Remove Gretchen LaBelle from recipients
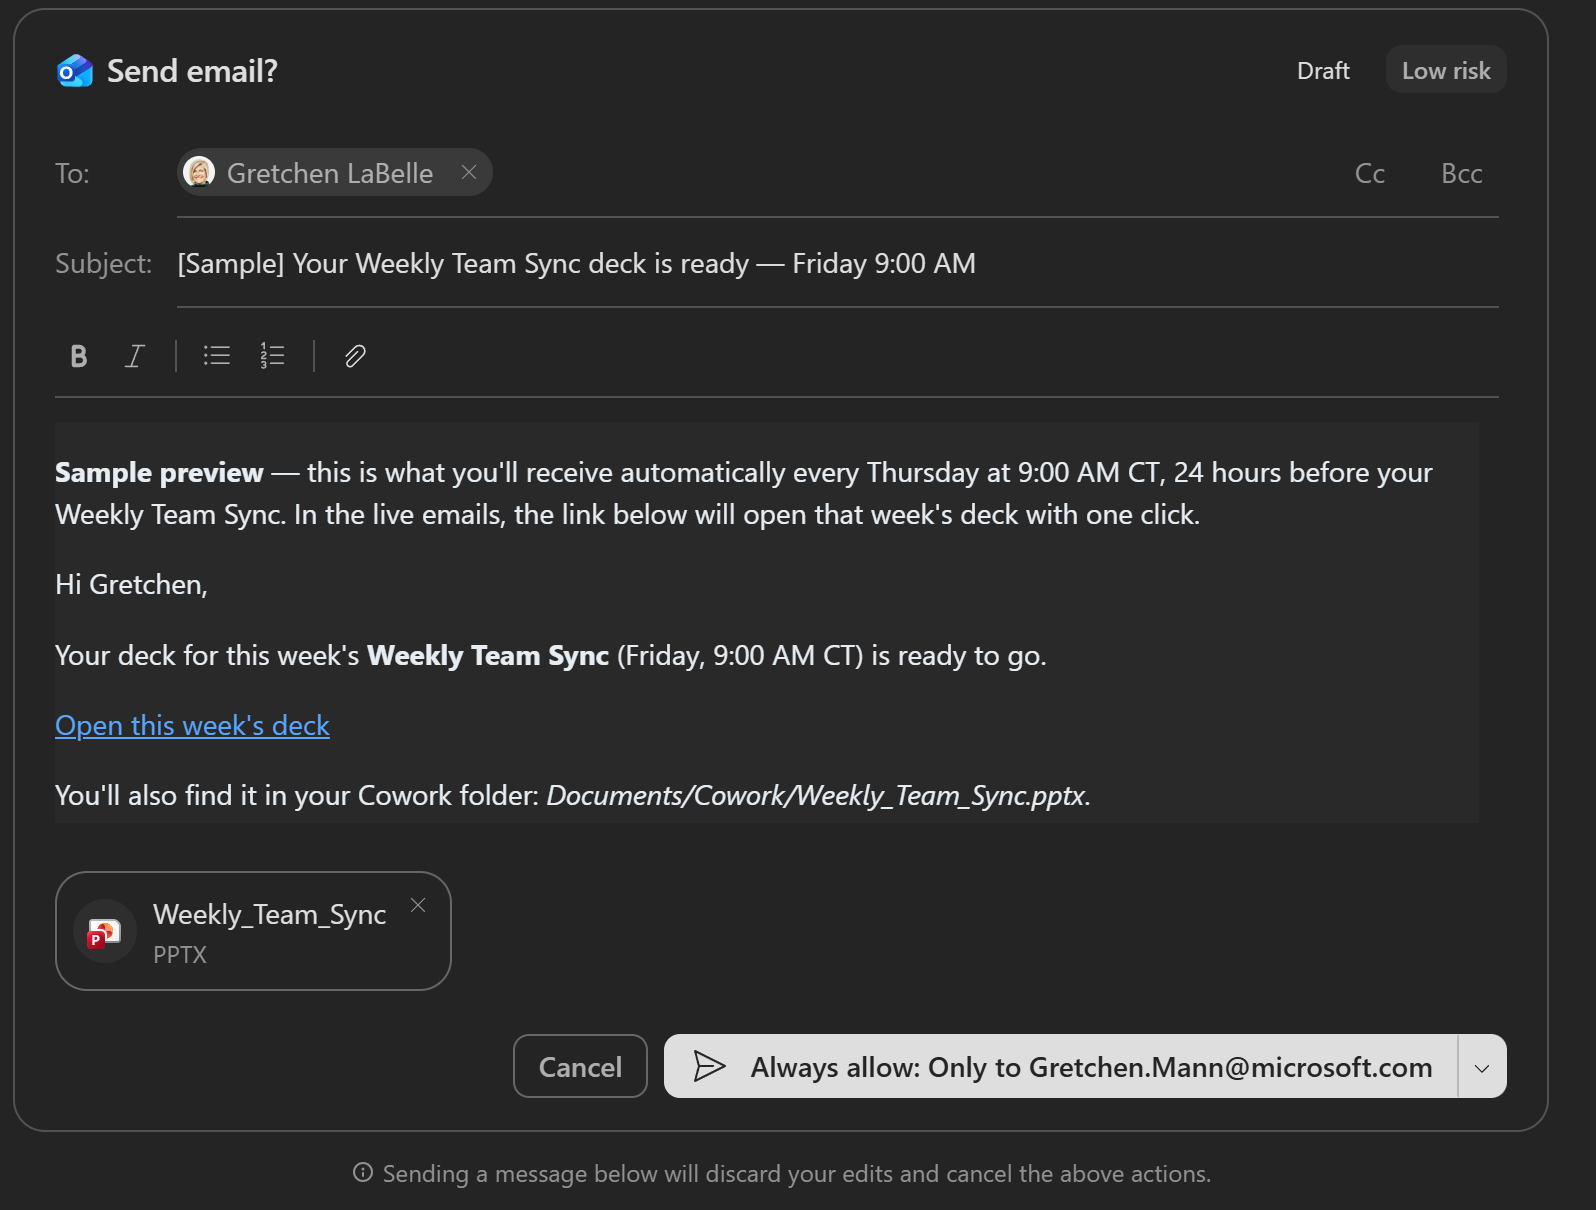 coord(469,172)
